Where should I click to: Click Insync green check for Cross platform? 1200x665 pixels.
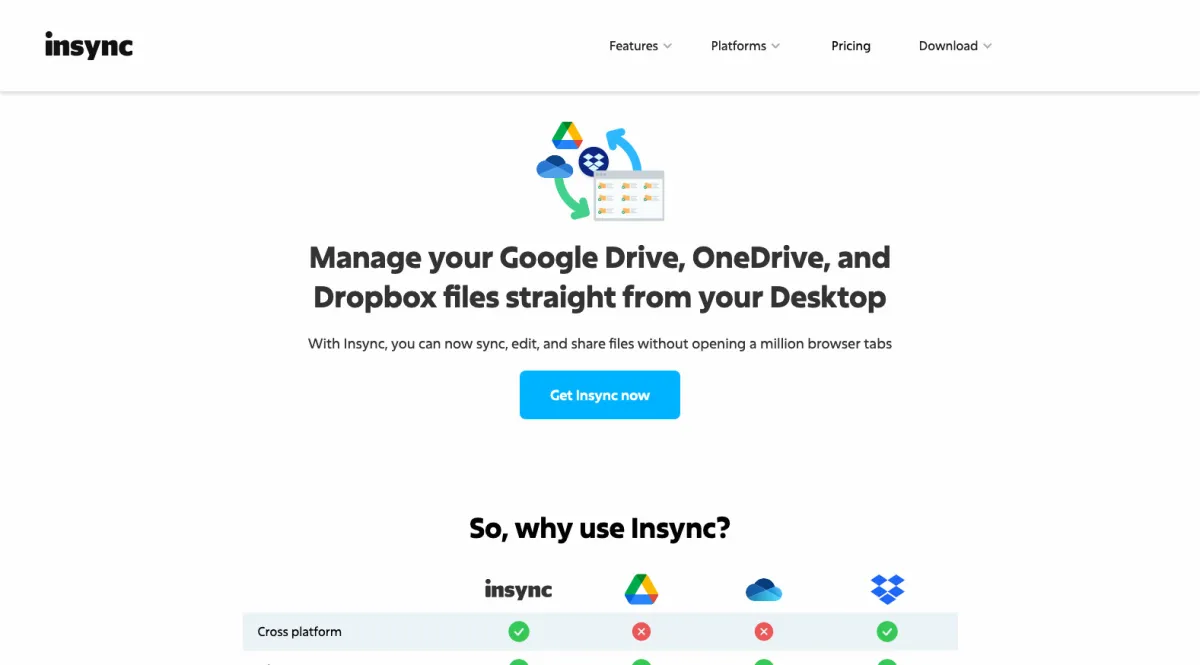pos(519,632)
